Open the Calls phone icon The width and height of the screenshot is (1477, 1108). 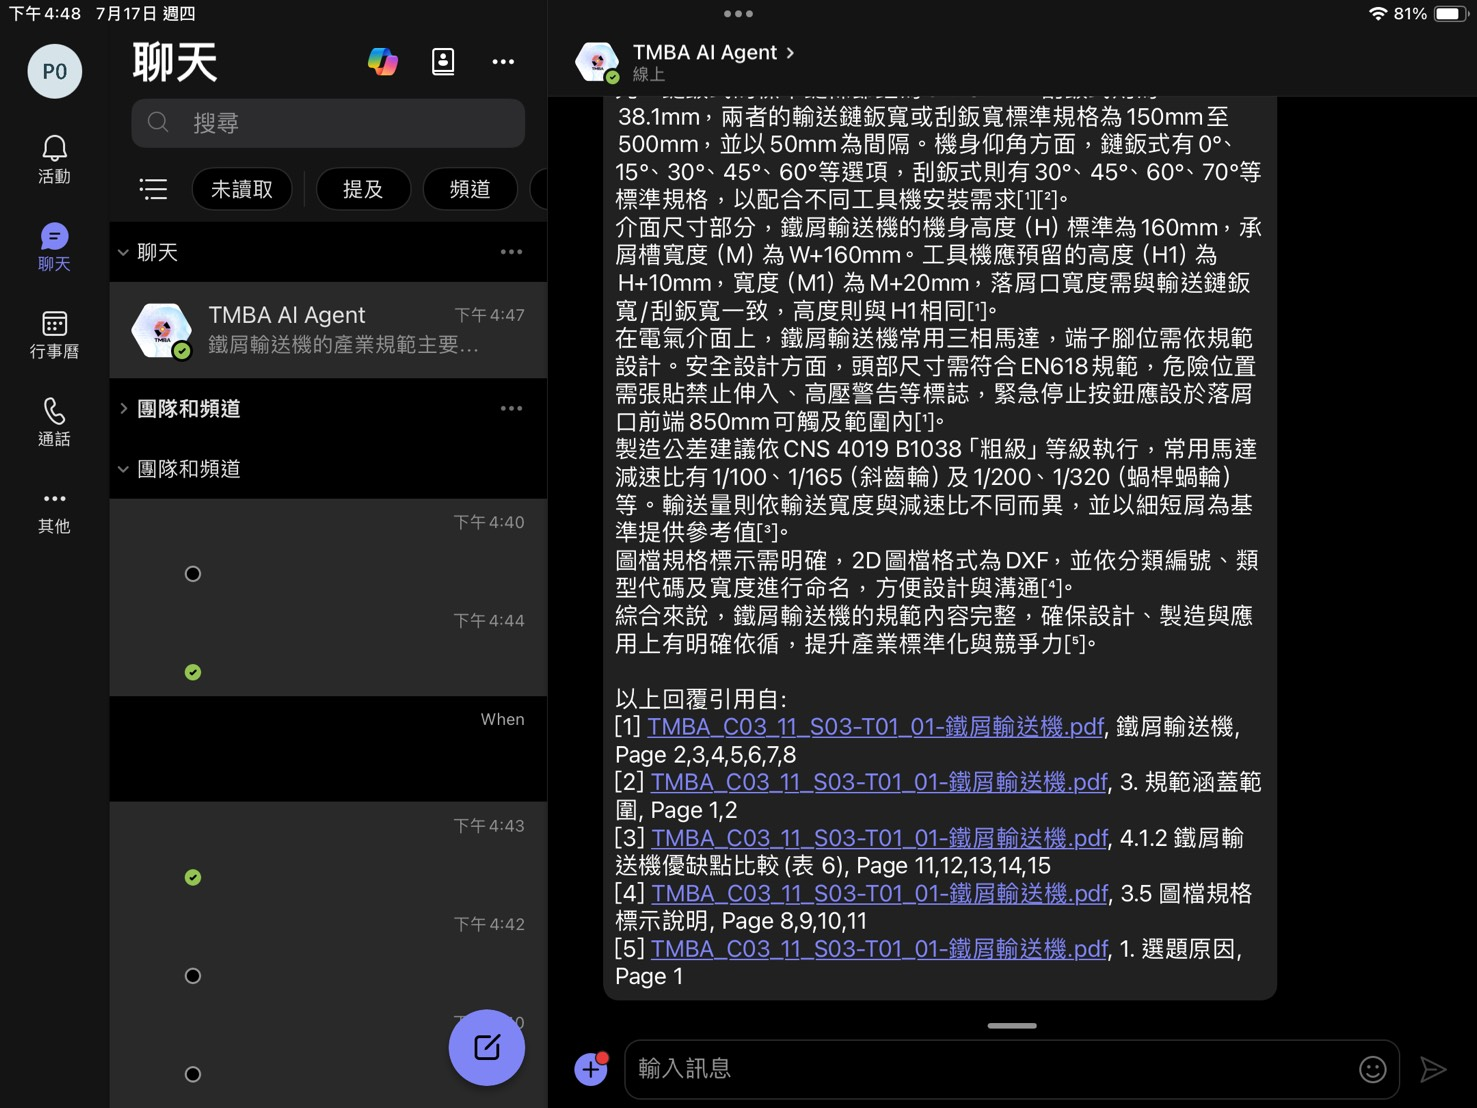click(54, 421)
